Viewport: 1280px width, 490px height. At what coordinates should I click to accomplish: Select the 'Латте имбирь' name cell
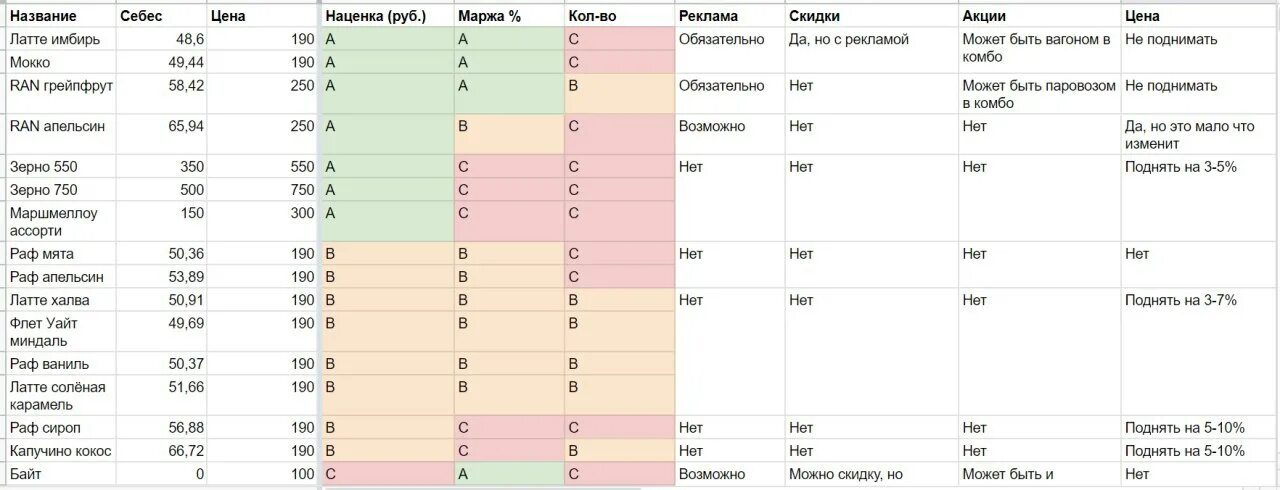coord(59,40)
